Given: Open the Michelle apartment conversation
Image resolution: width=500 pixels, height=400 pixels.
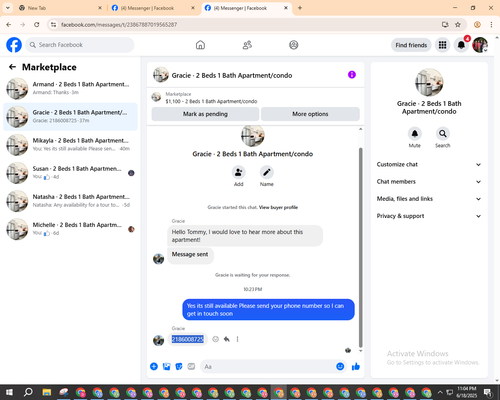Looking at the screenshot, I should 70,229.
